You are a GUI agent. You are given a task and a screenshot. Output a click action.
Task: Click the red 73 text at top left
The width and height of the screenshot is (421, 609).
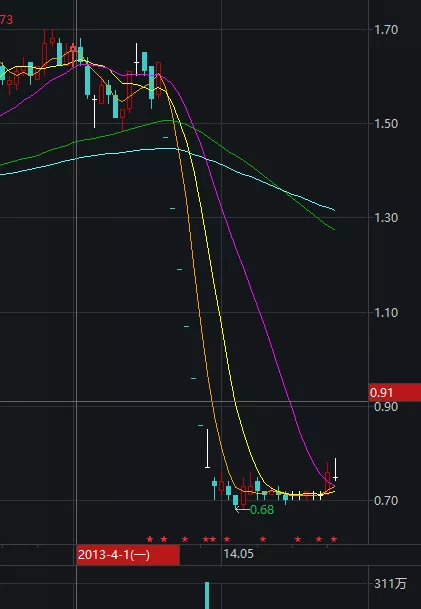click(x=6, y=19)
